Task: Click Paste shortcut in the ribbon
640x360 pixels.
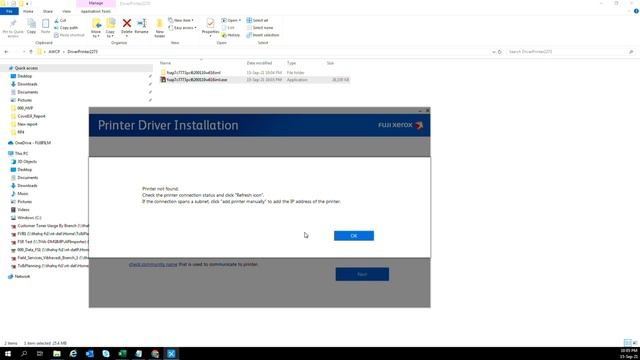Action: tap(69, 35)
